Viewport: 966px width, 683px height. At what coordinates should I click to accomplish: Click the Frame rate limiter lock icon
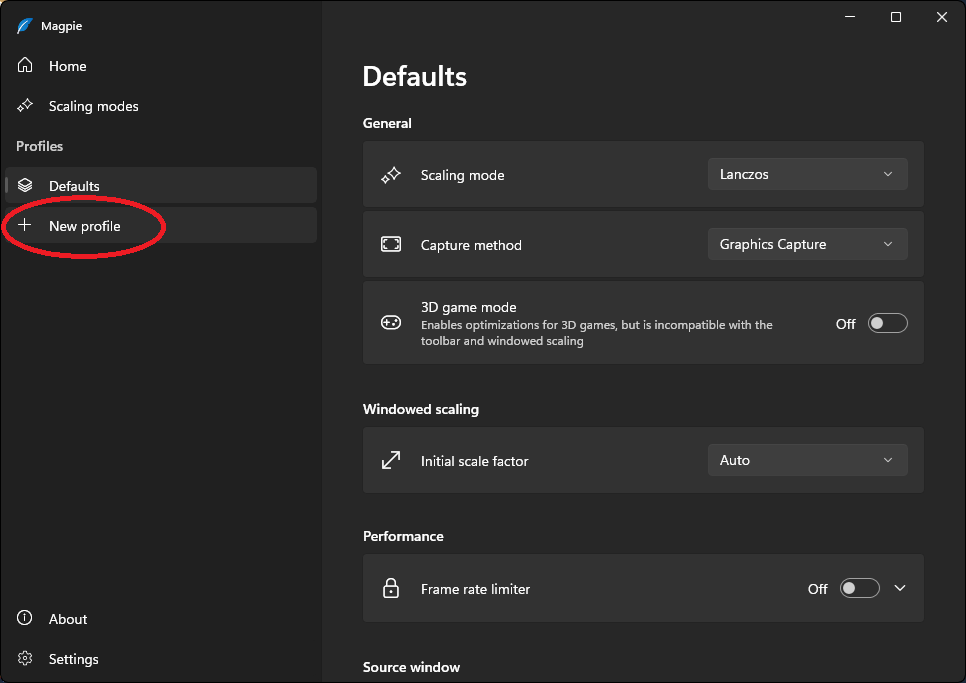[391, 589]
